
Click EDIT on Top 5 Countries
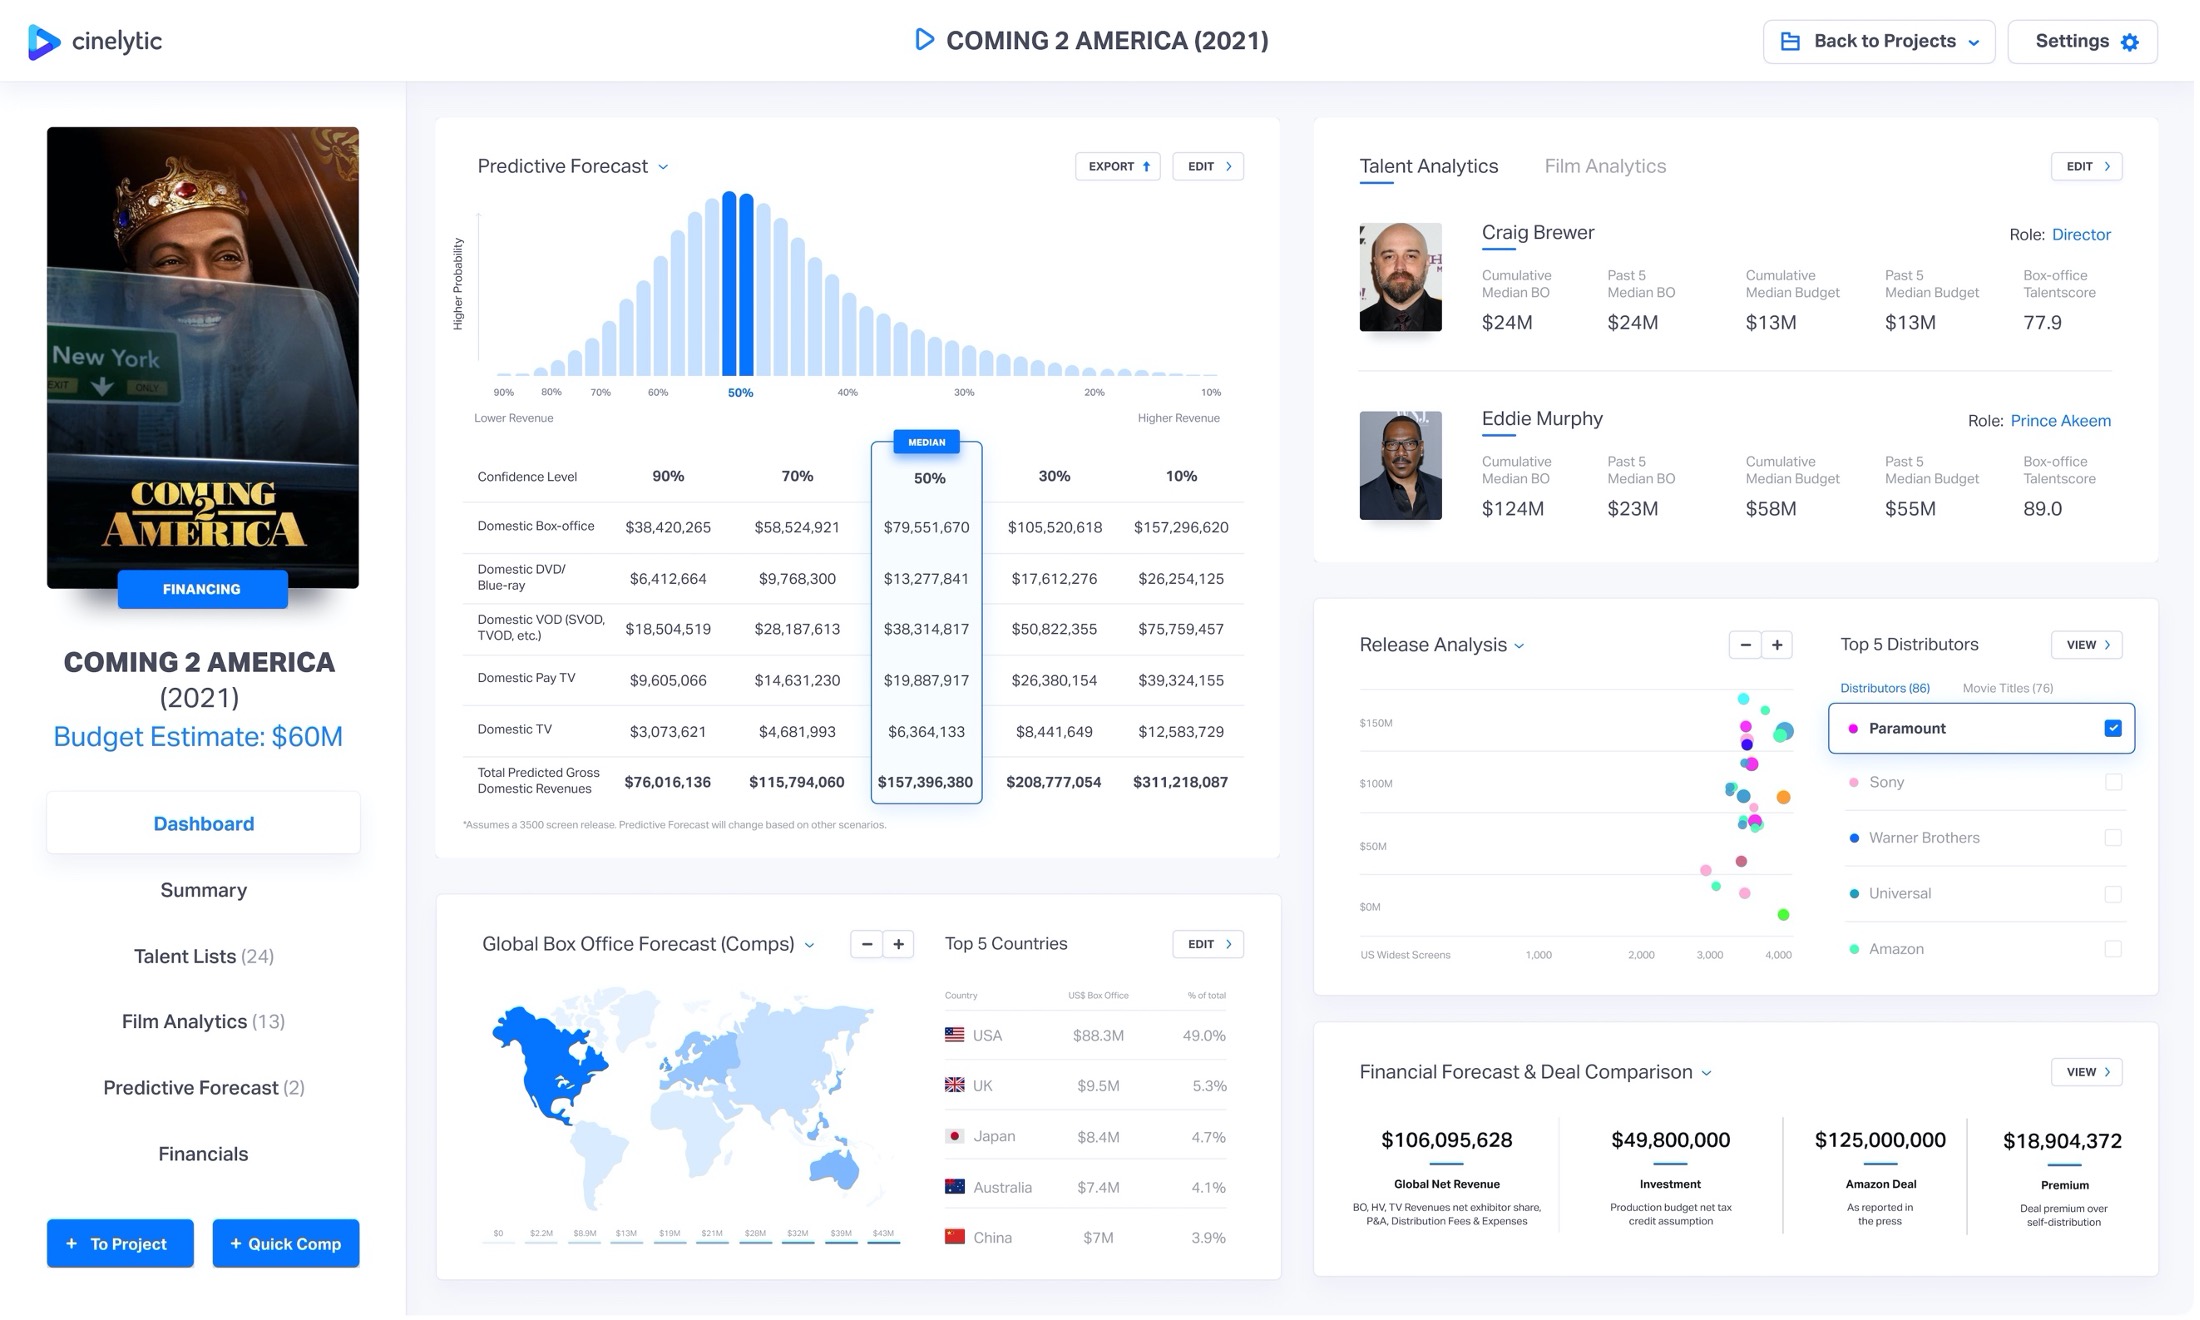pos(1208,944)
